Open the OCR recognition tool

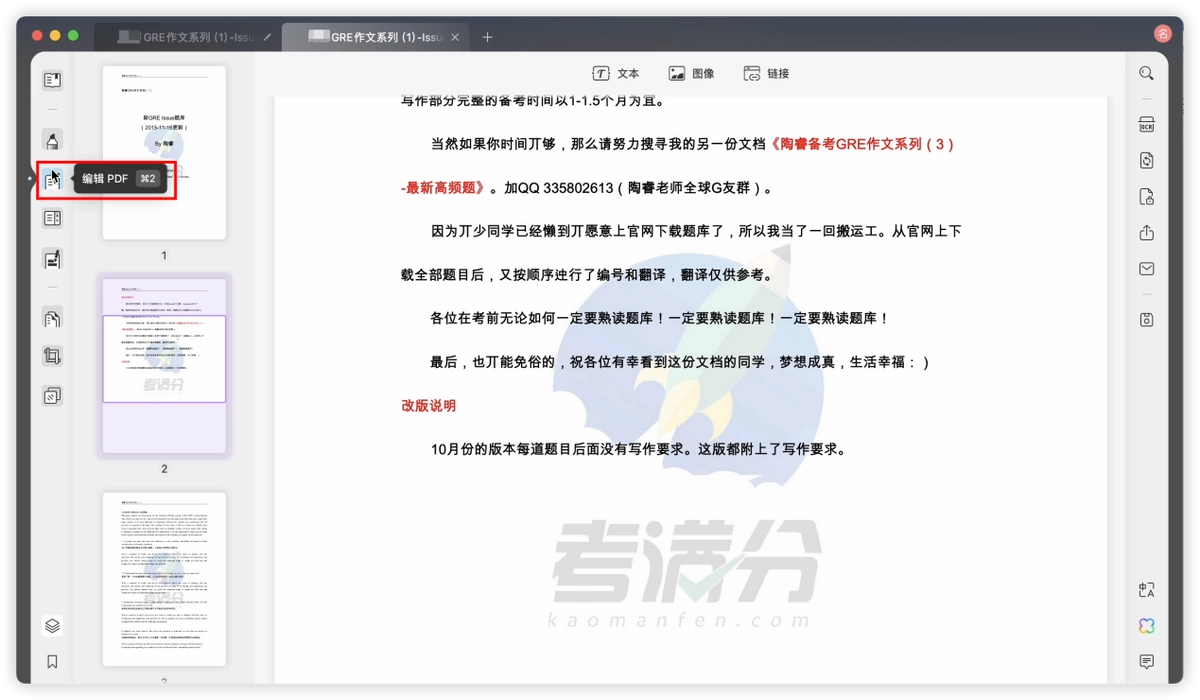(1147, 125)
